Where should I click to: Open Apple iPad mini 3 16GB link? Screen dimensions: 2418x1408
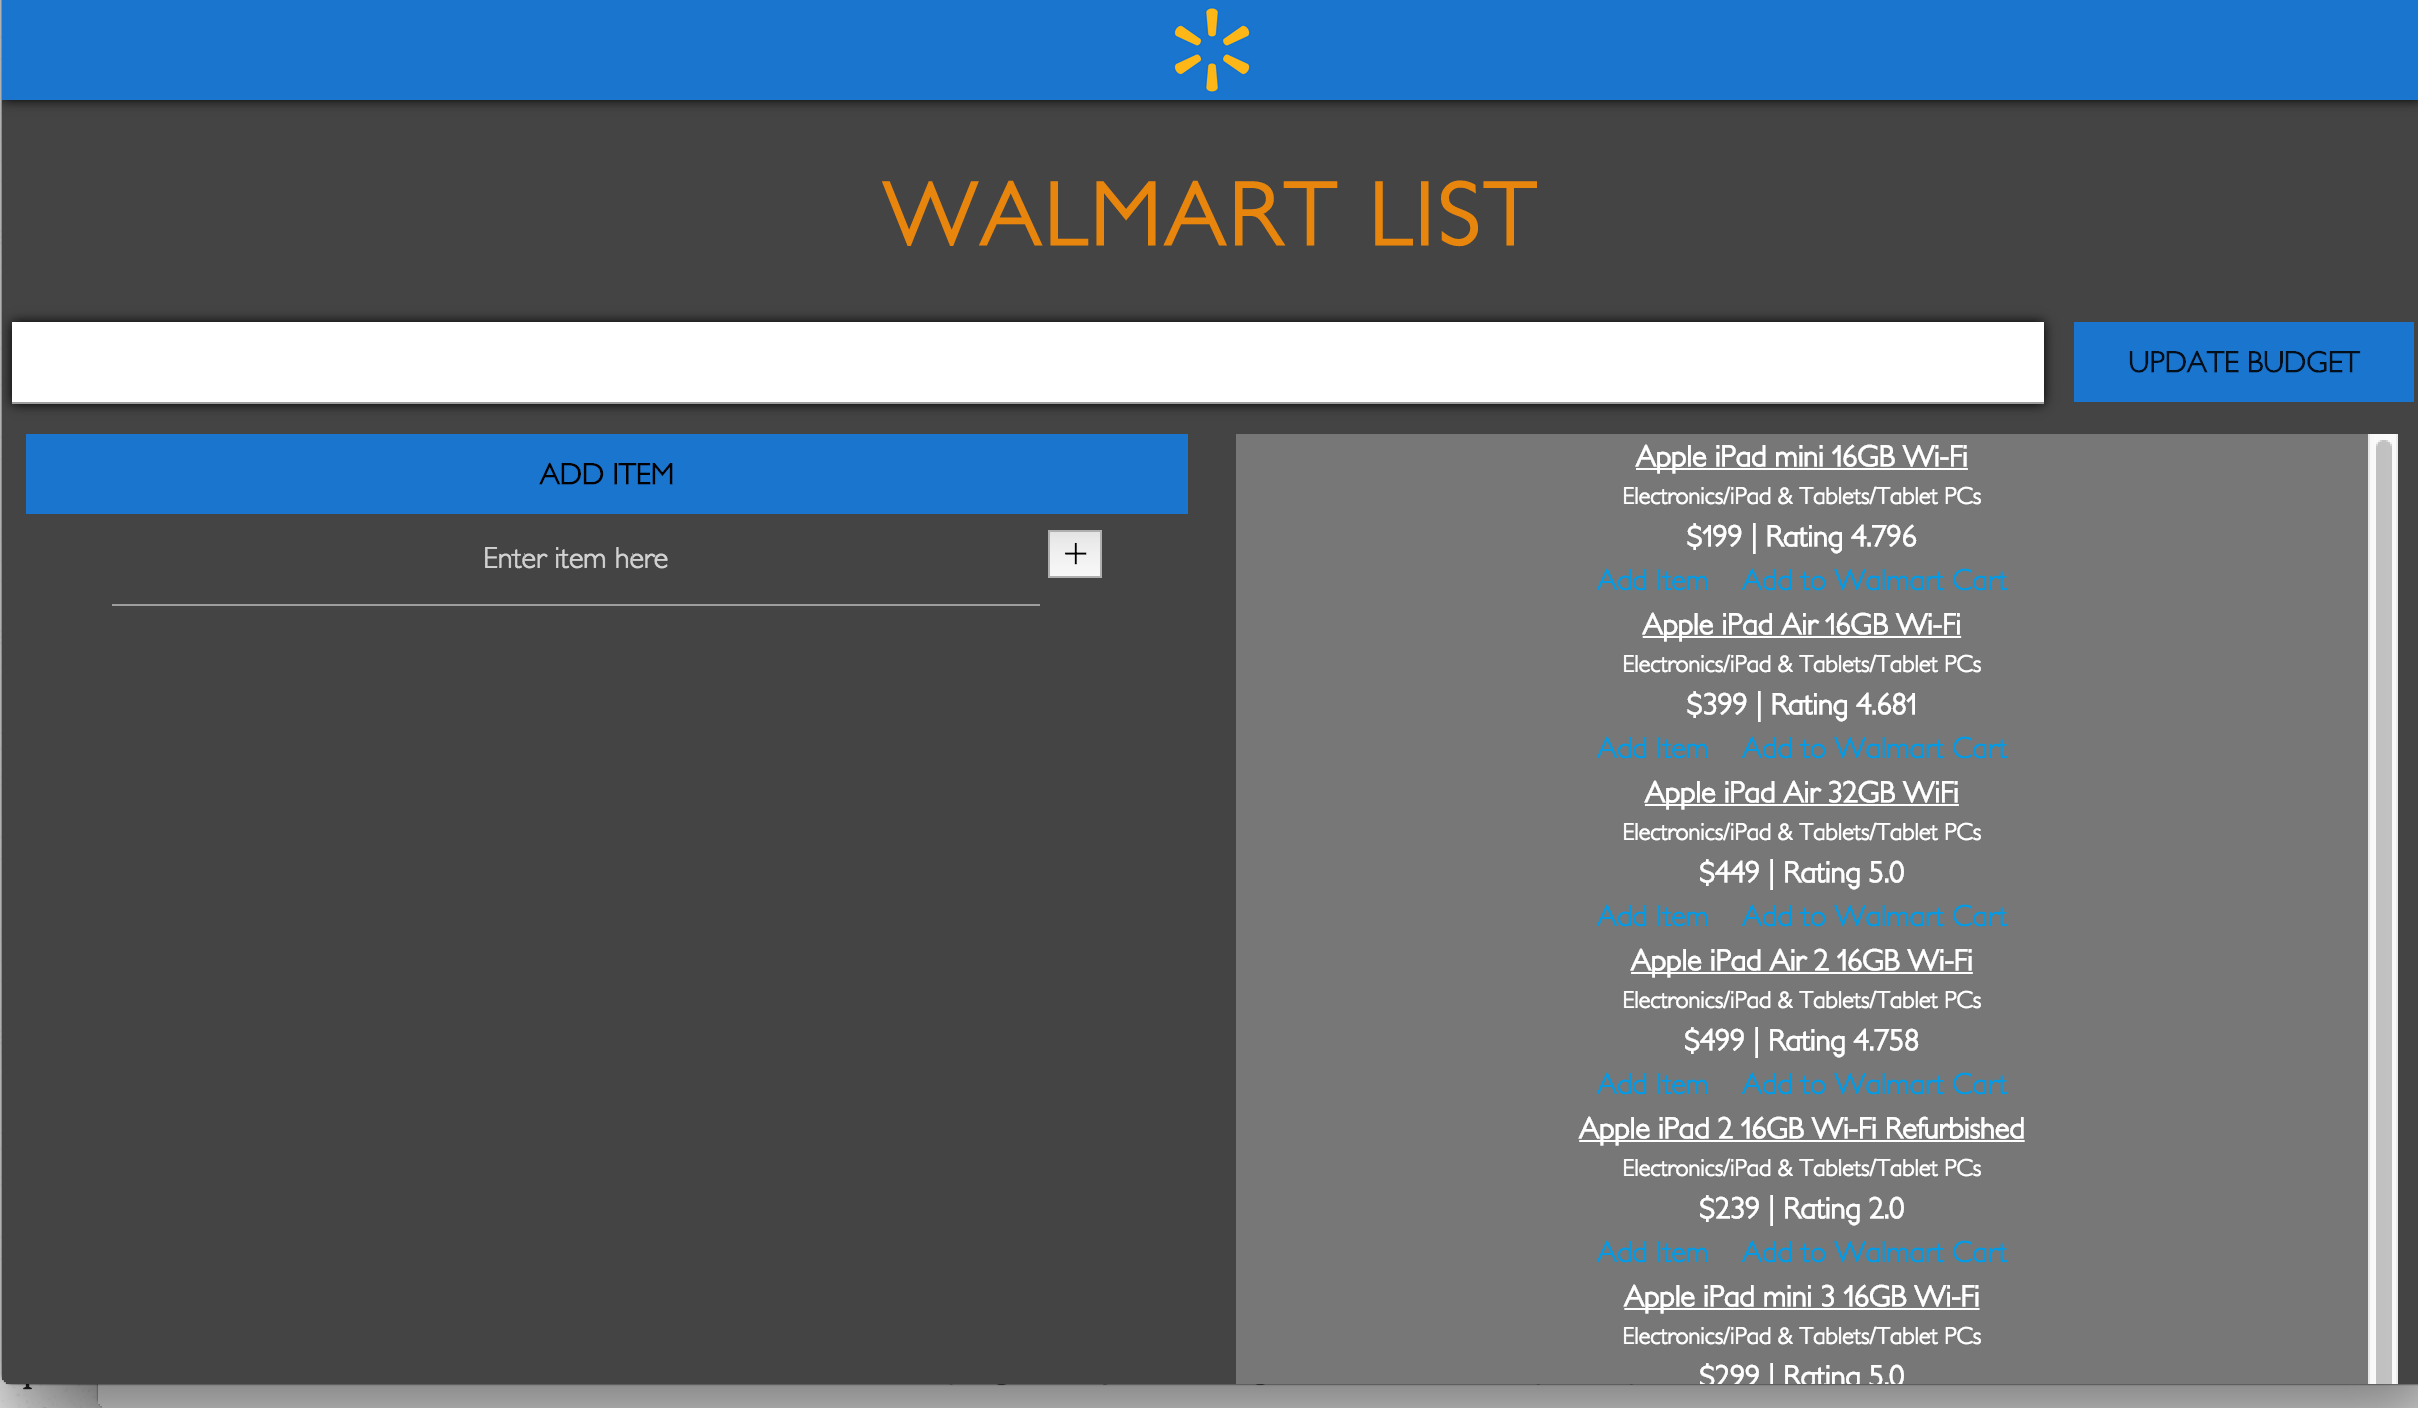[1800, 1297]
